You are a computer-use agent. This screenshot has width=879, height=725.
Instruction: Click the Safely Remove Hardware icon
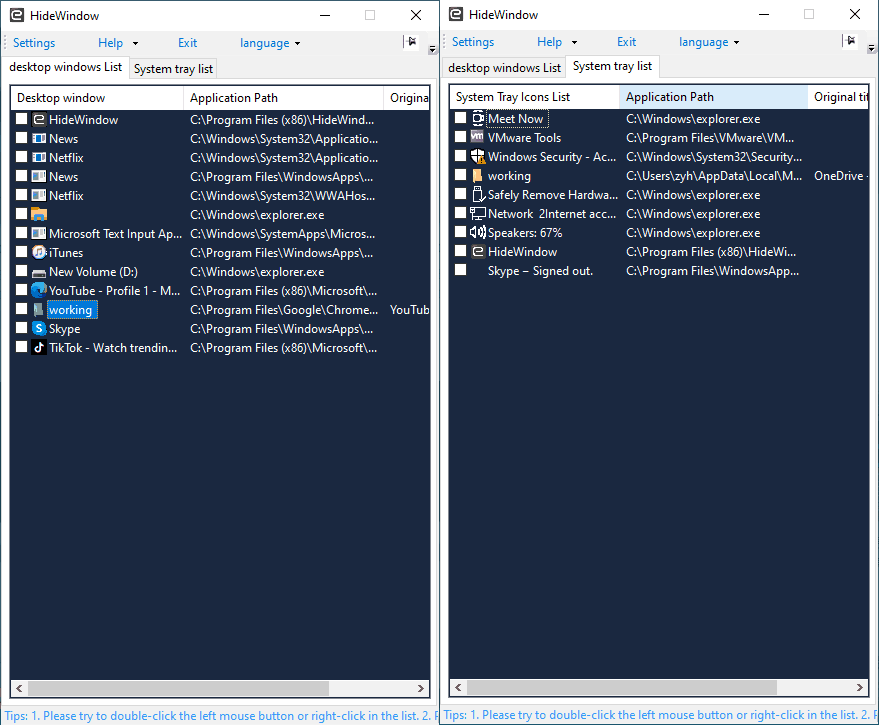478,195
